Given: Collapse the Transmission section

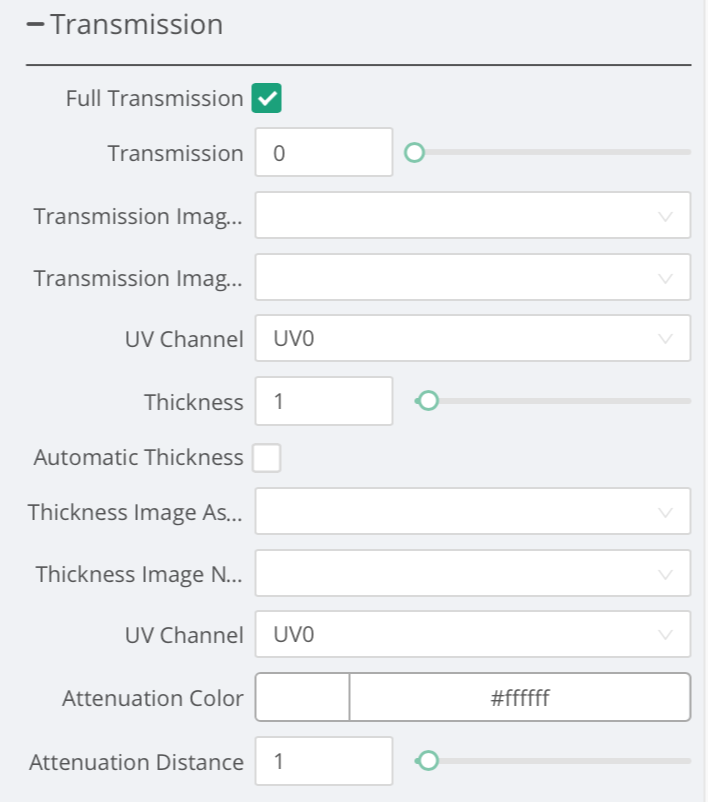Looking at the screenshot, I should 35,24.
